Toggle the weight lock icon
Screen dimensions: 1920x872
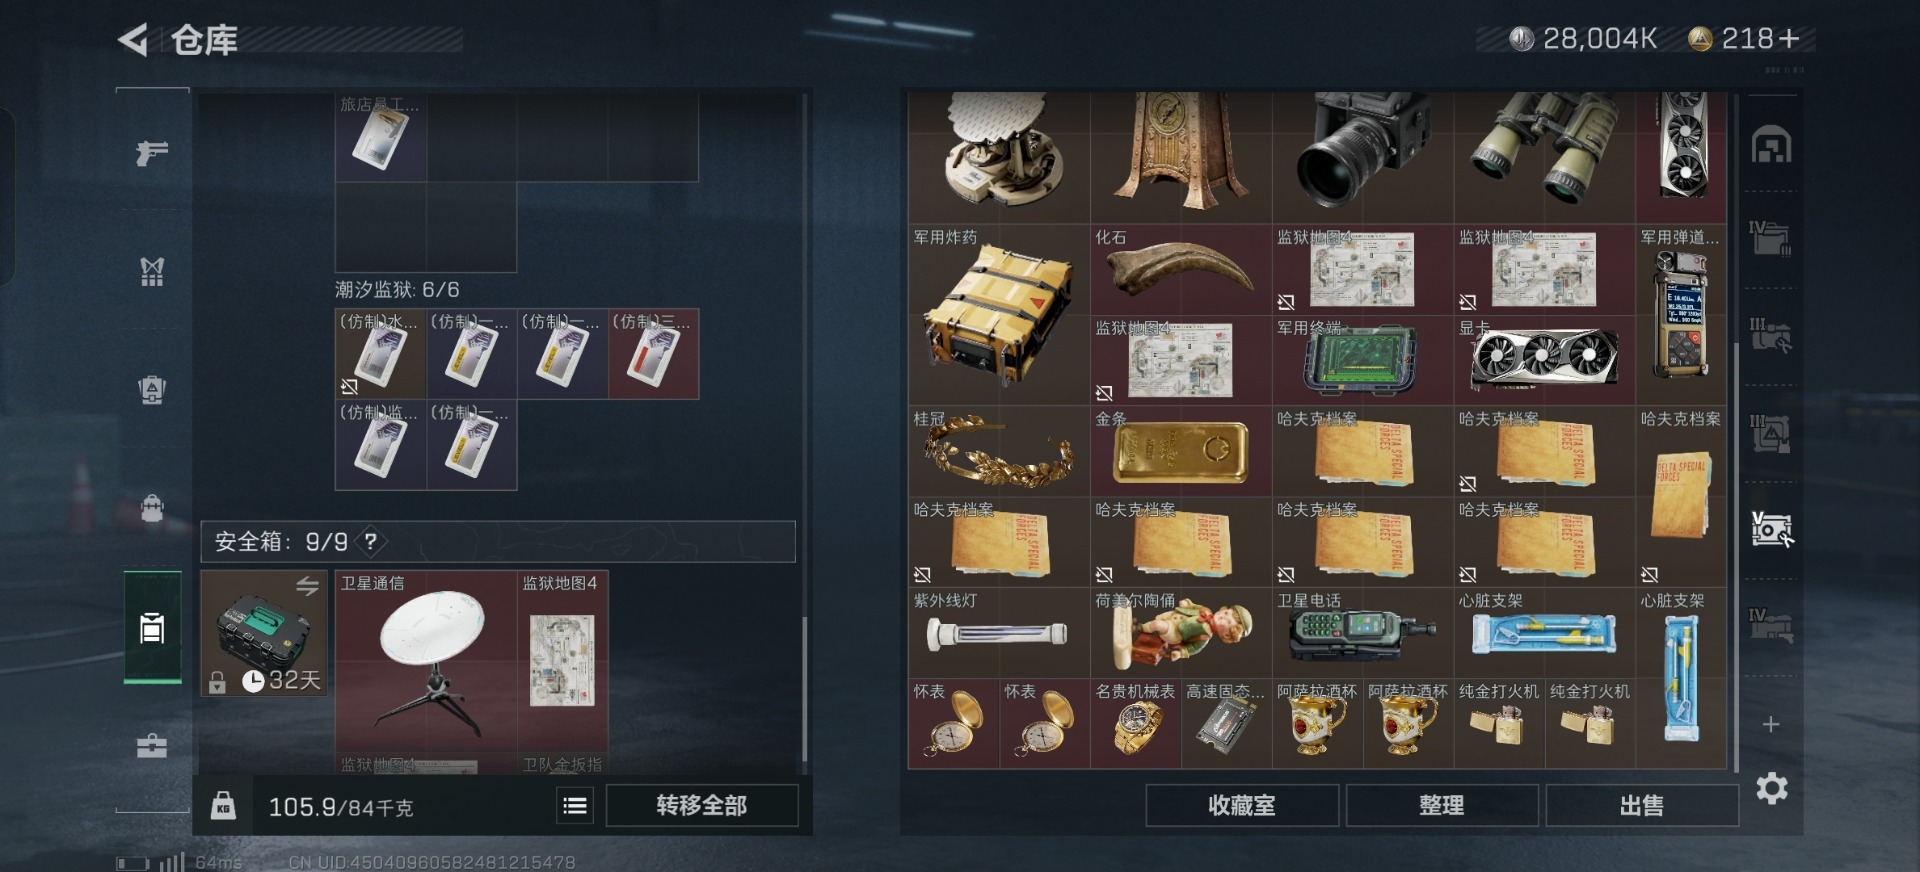click(223, 805)
